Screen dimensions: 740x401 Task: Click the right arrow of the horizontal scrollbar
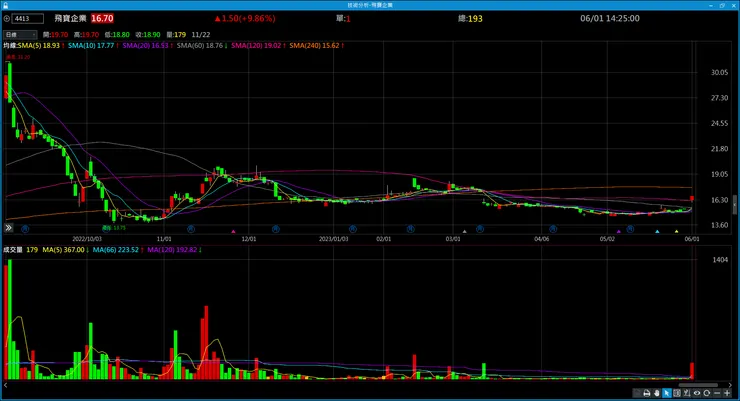730,385
